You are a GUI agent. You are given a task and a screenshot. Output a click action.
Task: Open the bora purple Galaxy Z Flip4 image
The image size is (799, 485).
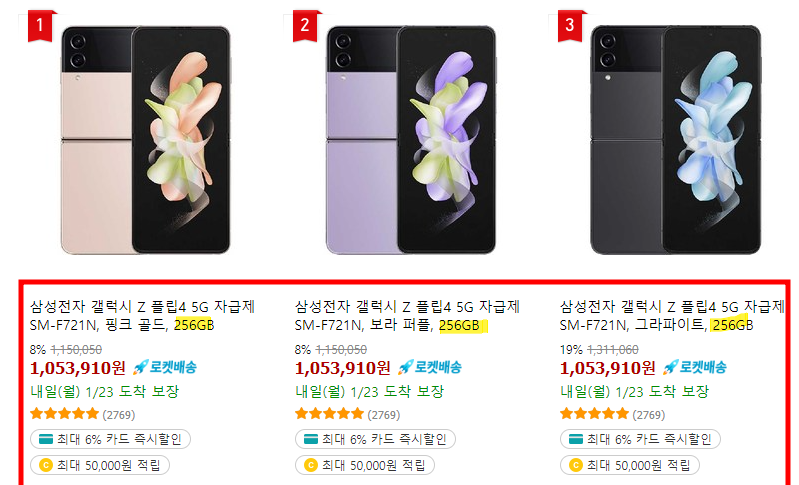(411, 140)
